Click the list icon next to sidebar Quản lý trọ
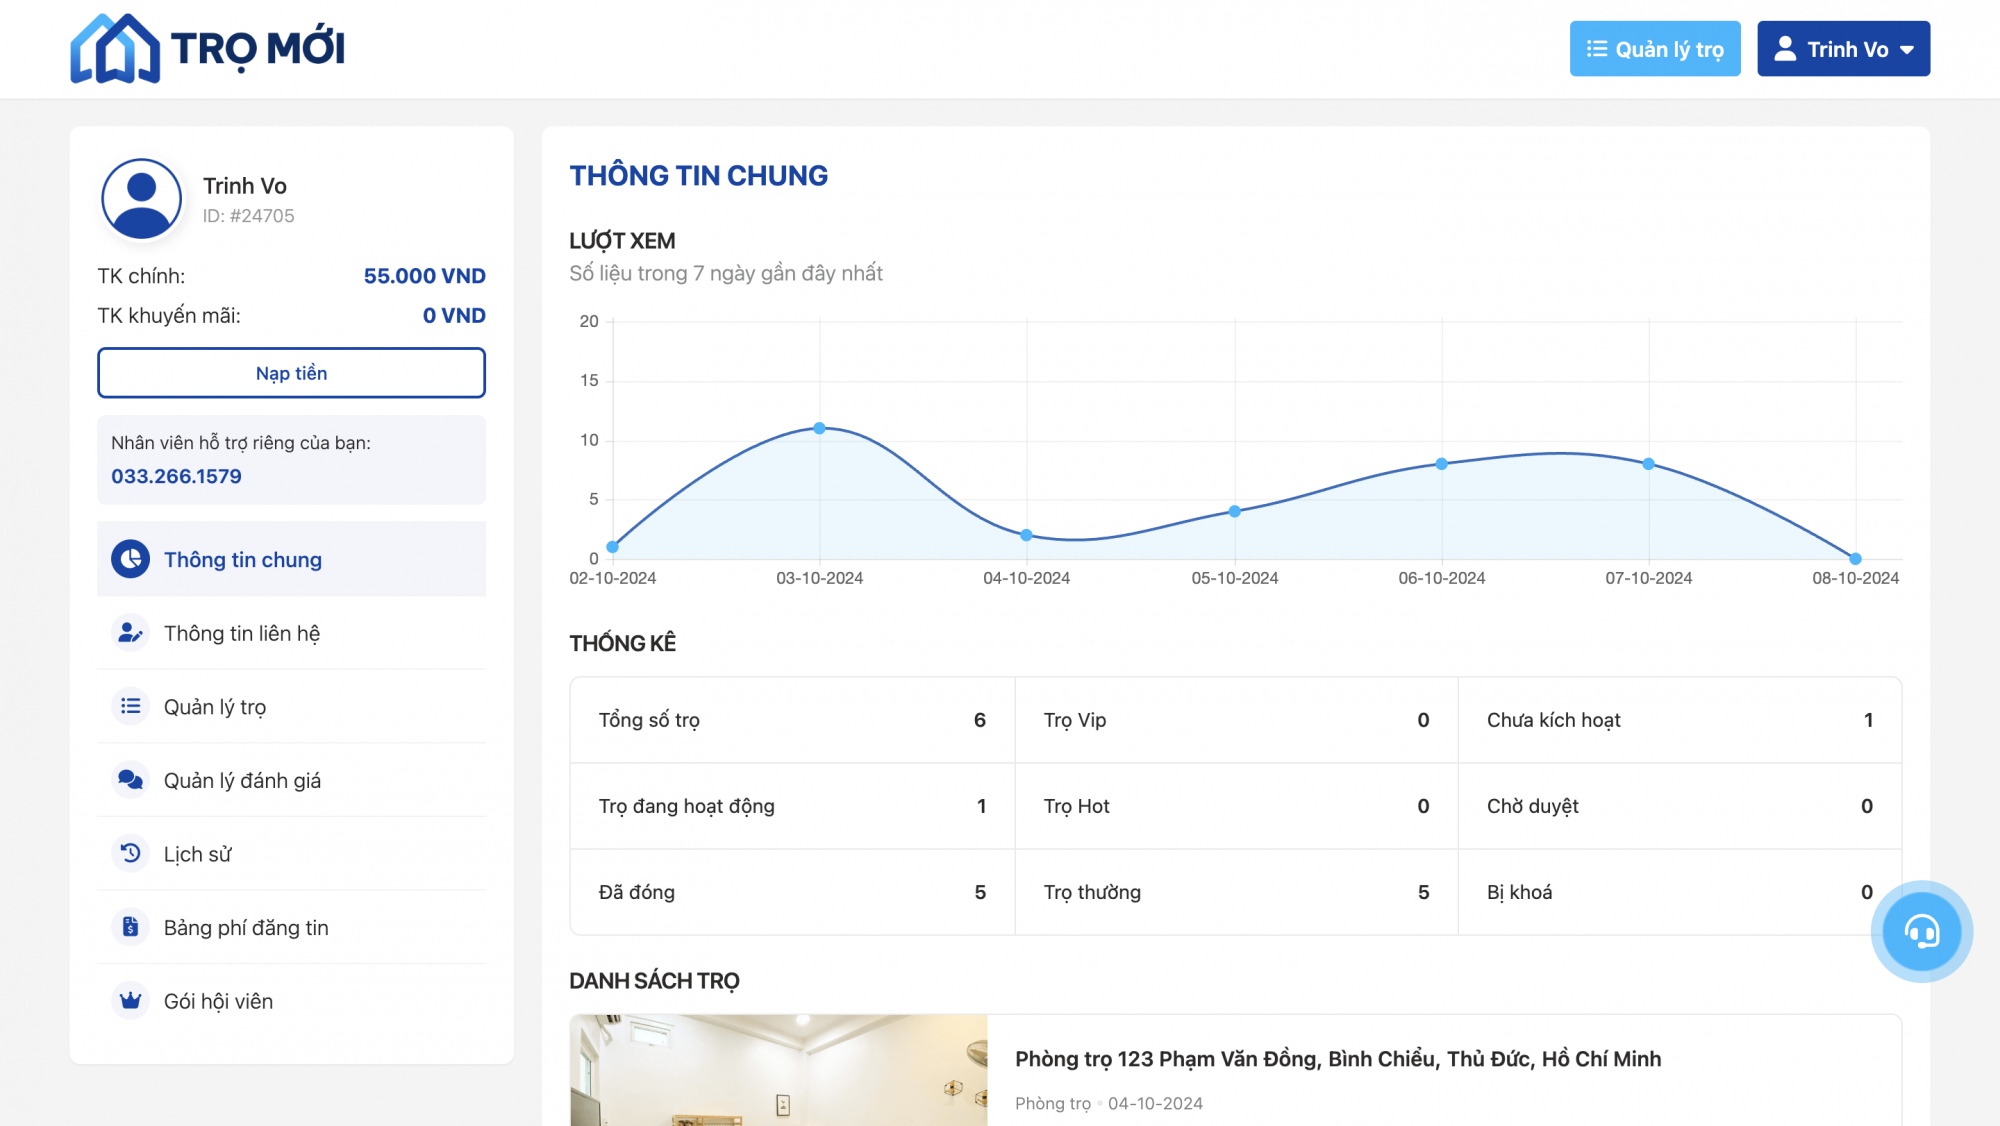2000x1126 pixels. coord(131,706)
